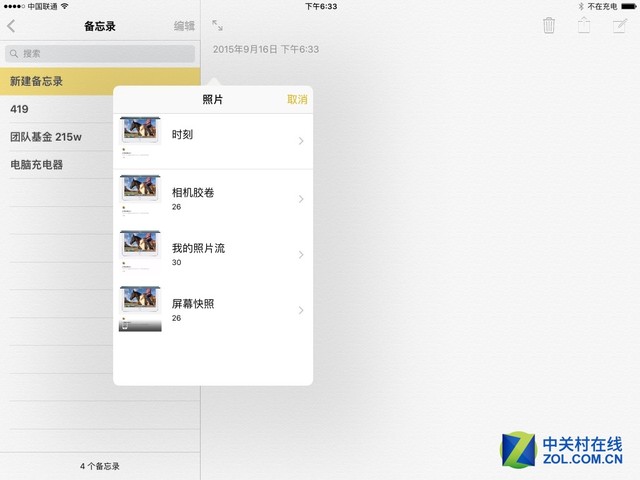Screen dimensions: 640x480
Task: Tap the 相机胶卷 album thumbnail
Action: [x=140, y=196]
